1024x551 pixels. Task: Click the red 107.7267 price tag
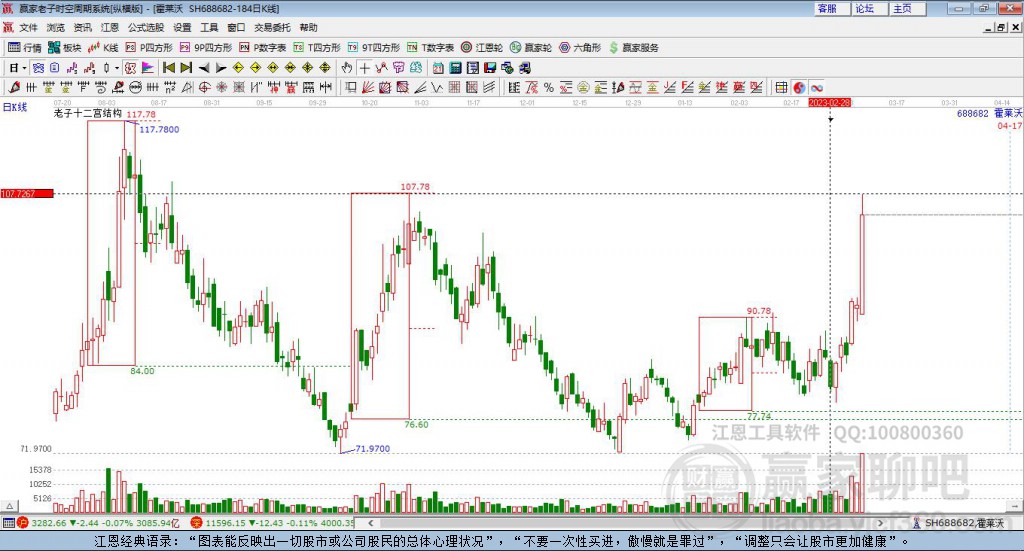pos(27,193)
